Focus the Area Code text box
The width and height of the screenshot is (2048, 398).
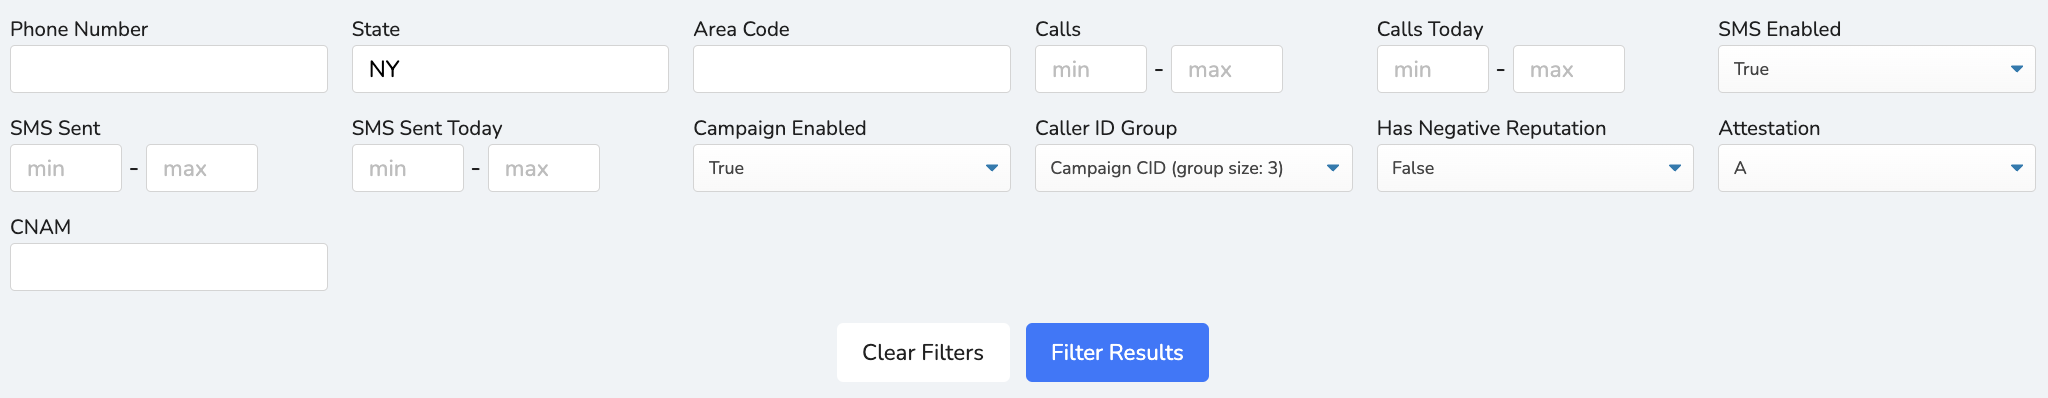852,69
